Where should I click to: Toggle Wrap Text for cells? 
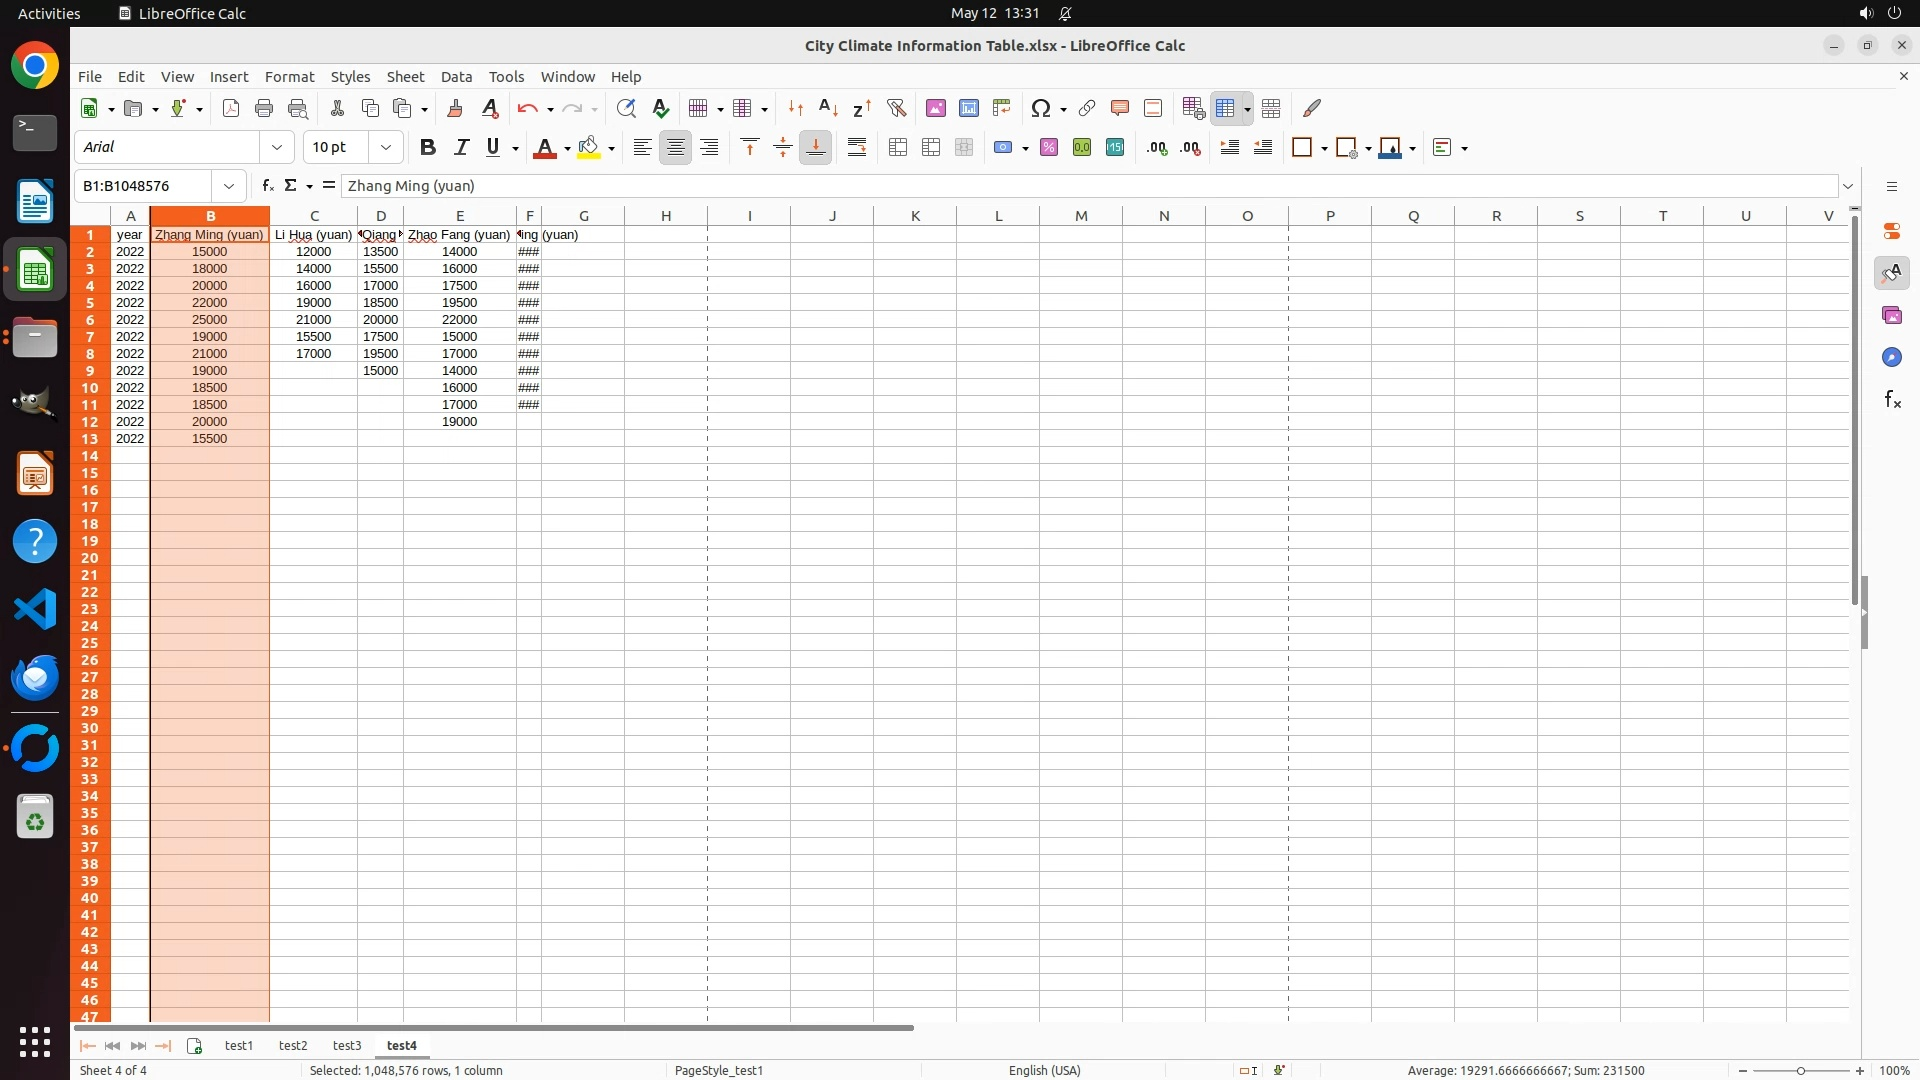(x=857, y=148)
